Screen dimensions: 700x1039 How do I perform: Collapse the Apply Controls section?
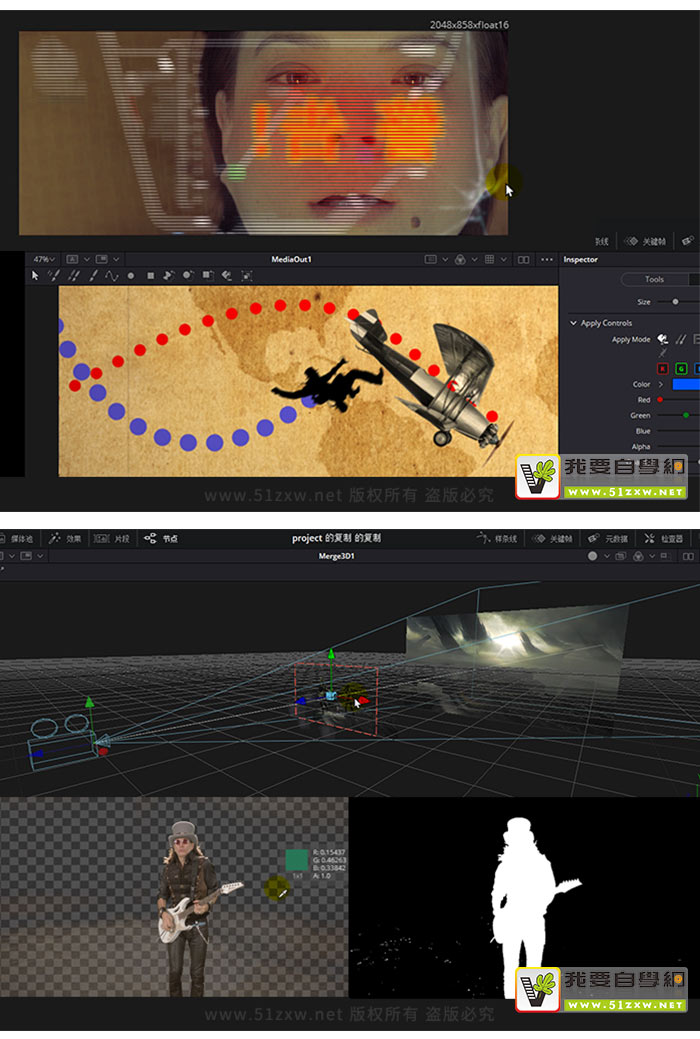573,323
